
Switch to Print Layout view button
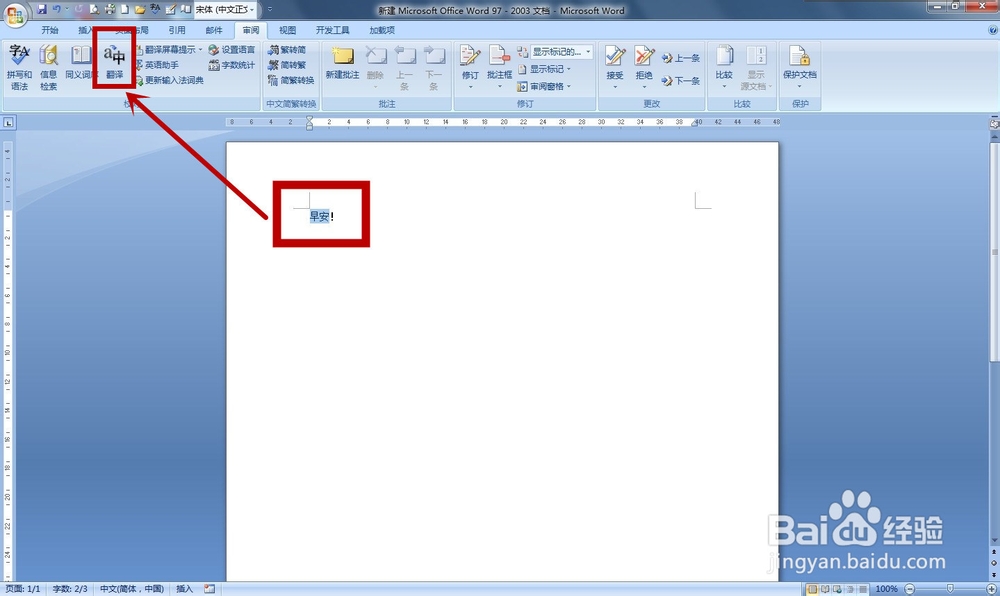(812, 589)
